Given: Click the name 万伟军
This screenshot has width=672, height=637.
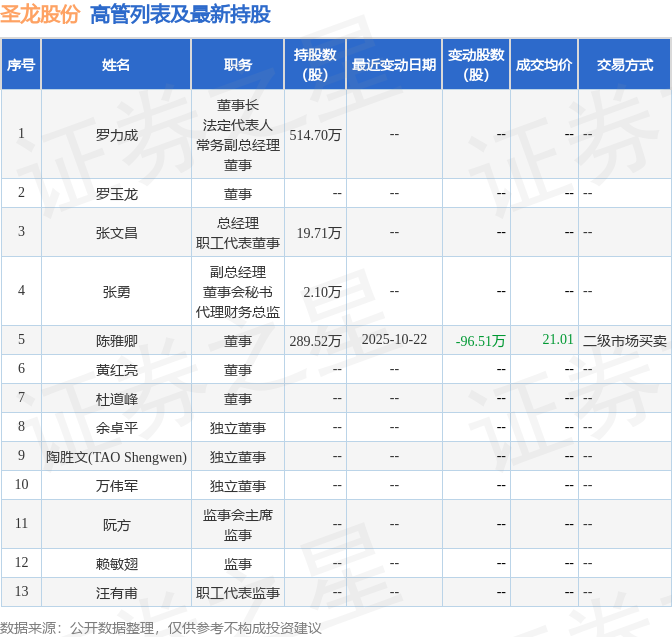Looking at the screenshot, I should [117, 486].
